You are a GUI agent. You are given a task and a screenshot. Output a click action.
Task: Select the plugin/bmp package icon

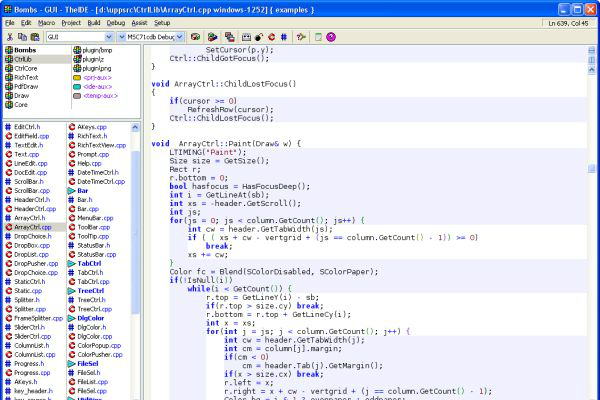click(77, 50)
